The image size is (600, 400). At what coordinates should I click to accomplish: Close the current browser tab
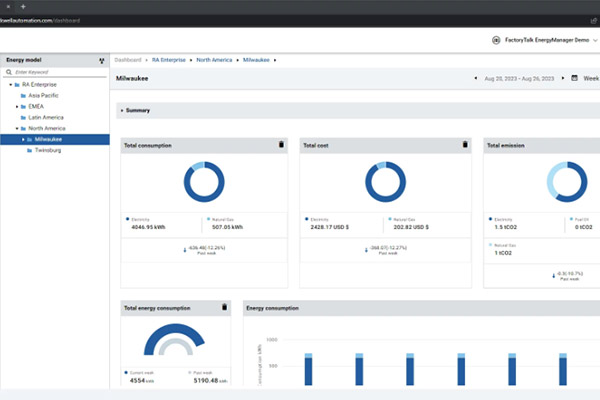pyautogui.click(x=8, y=7)
